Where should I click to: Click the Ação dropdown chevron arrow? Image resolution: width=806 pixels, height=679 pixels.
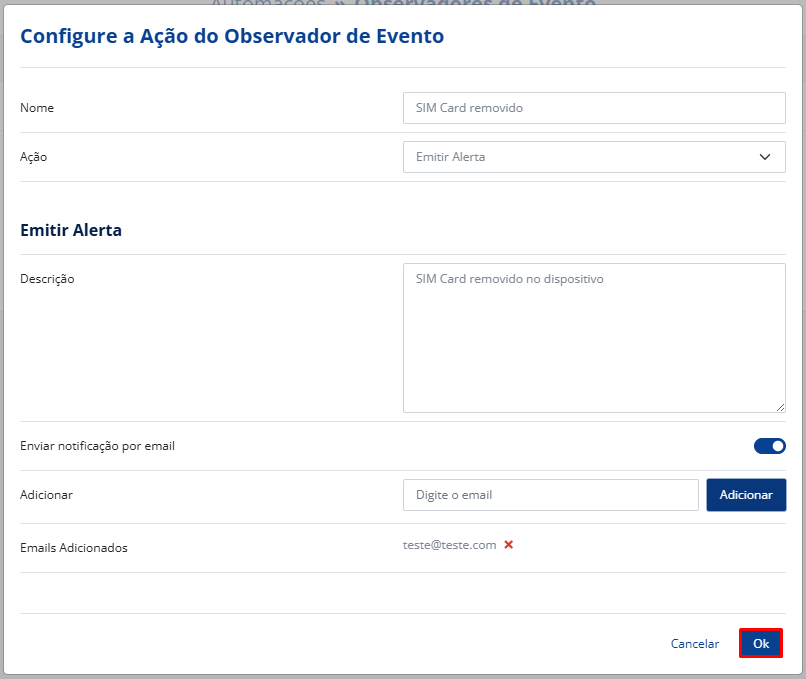pyautogui.click(x=765, y=157)
